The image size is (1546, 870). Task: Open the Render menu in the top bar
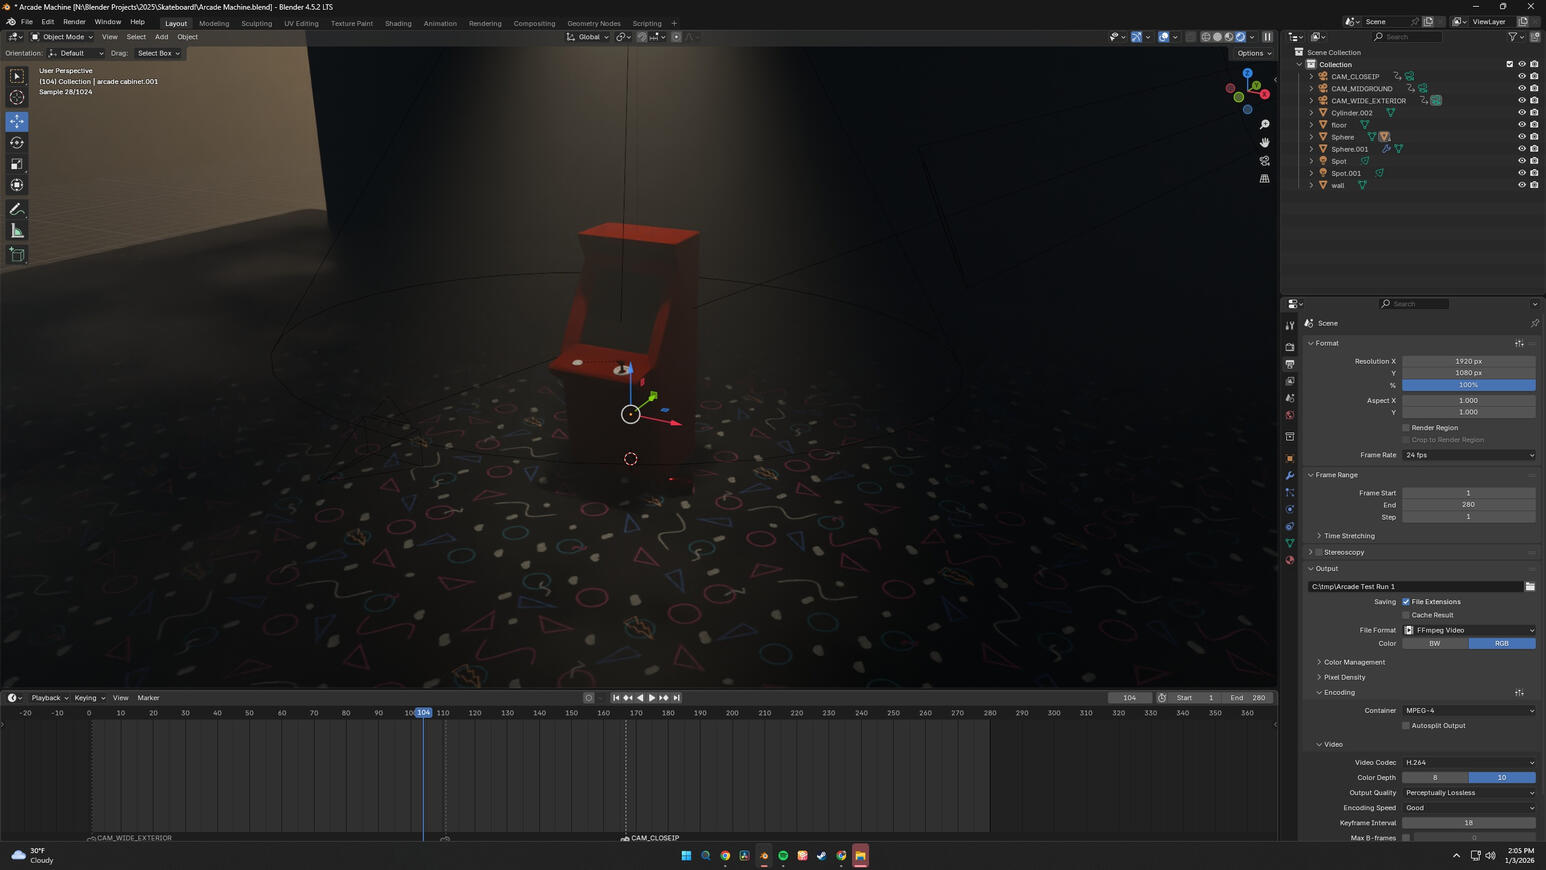[x=74, y=22]
